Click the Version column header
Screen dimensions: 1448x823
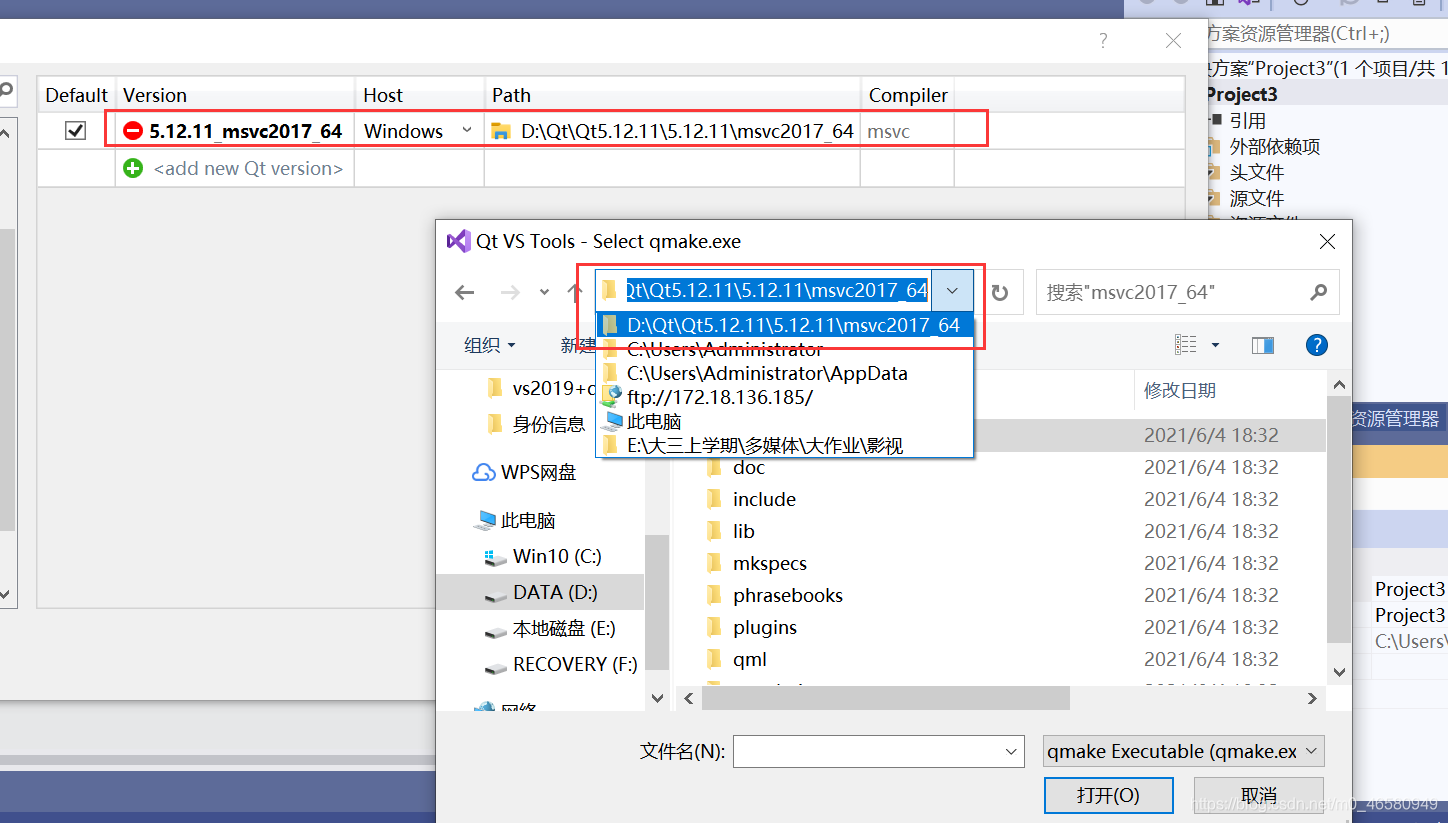click(235, 95)
